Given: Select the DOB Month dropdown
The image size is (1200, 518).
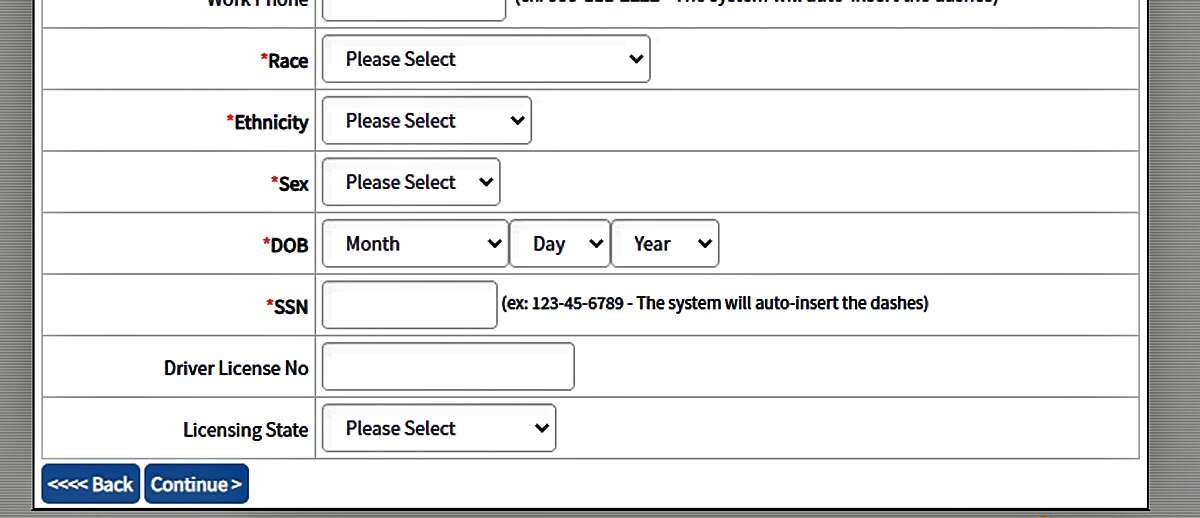Looking at the screenshot, I should pos(415,244).
